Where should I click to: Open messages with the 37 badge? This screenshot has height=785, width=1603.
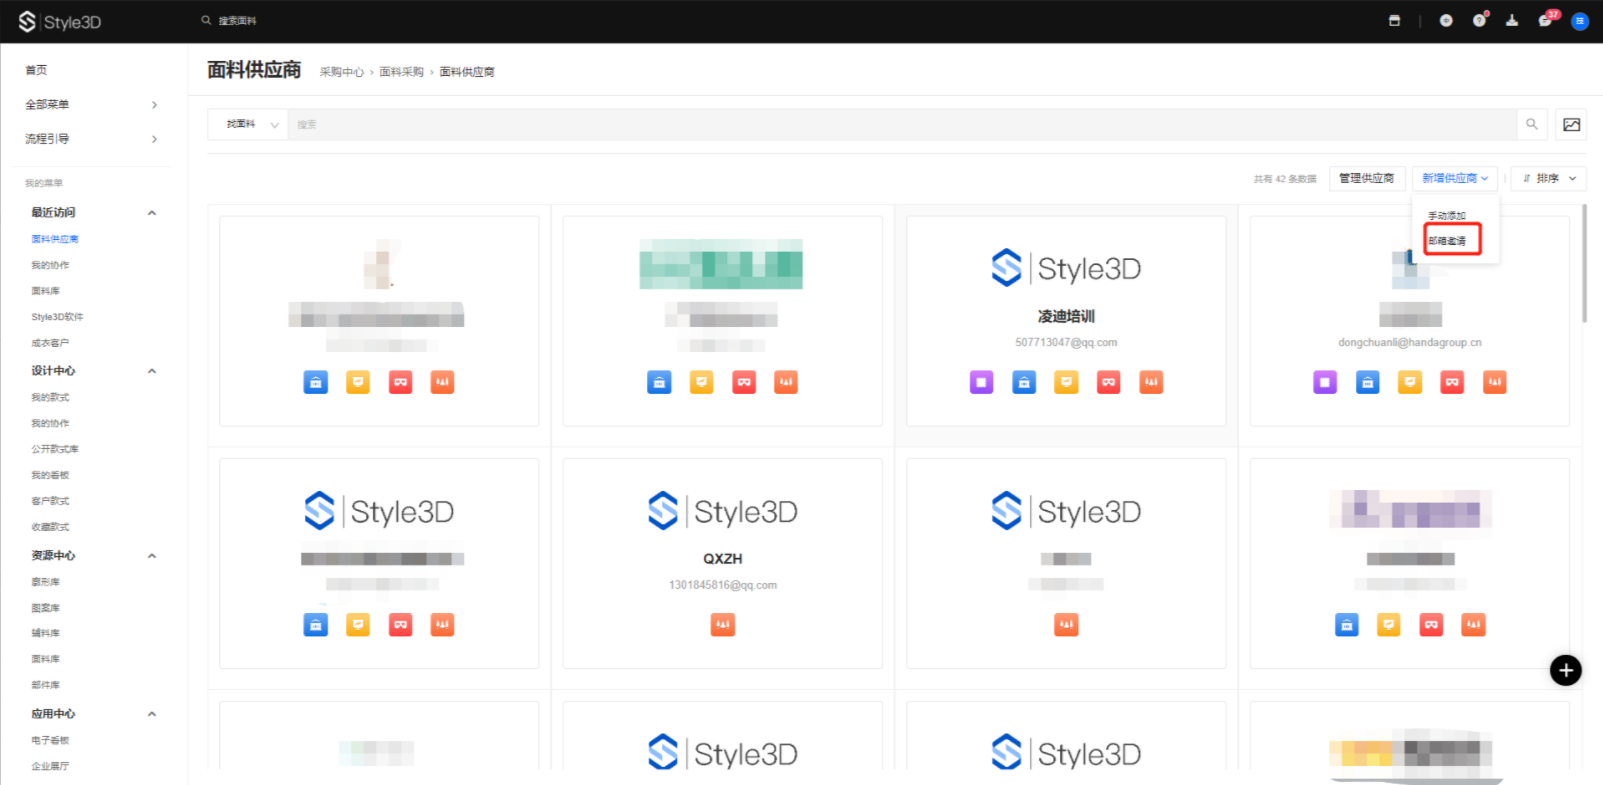(x=1545, y=21)
